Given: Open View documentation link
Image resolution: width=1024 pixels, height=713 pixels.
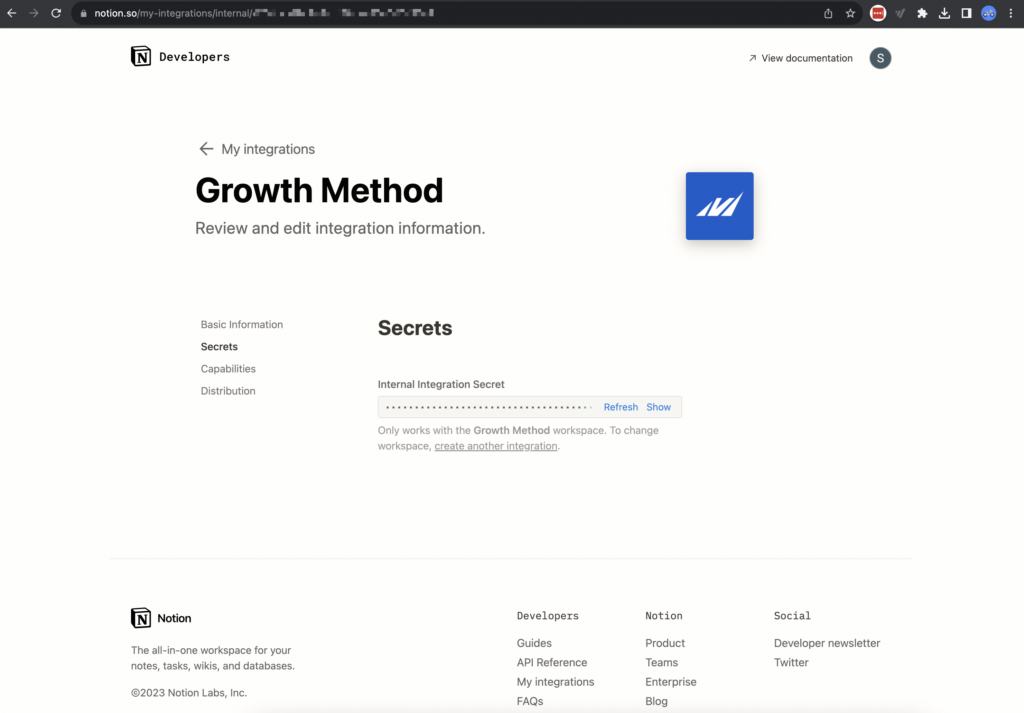Looking at the screenshot, I should coord(801,58).
